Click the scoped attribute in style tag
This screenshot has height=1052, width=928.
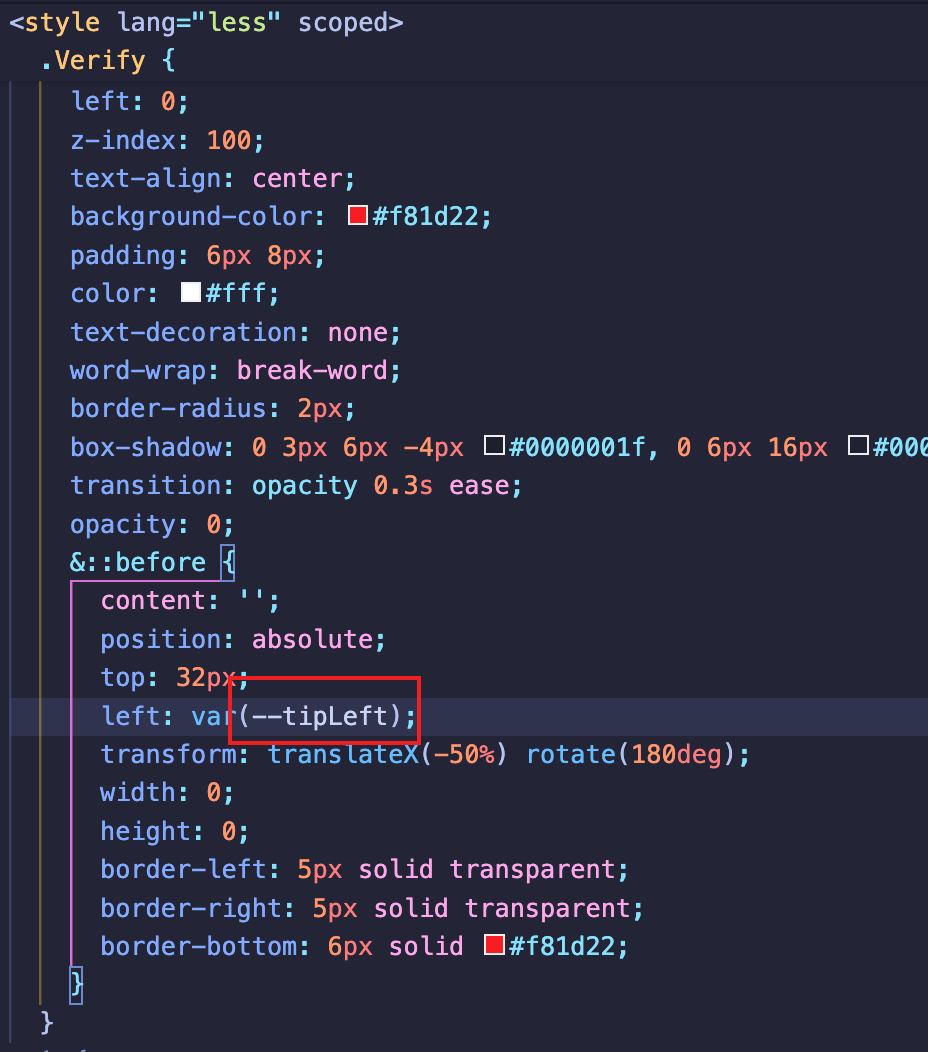[343, 22]
